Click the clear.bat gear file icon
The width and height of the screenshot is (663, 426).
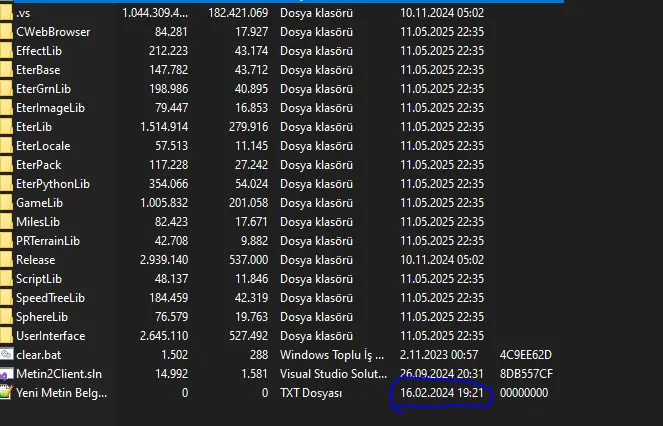pos(6,355)
